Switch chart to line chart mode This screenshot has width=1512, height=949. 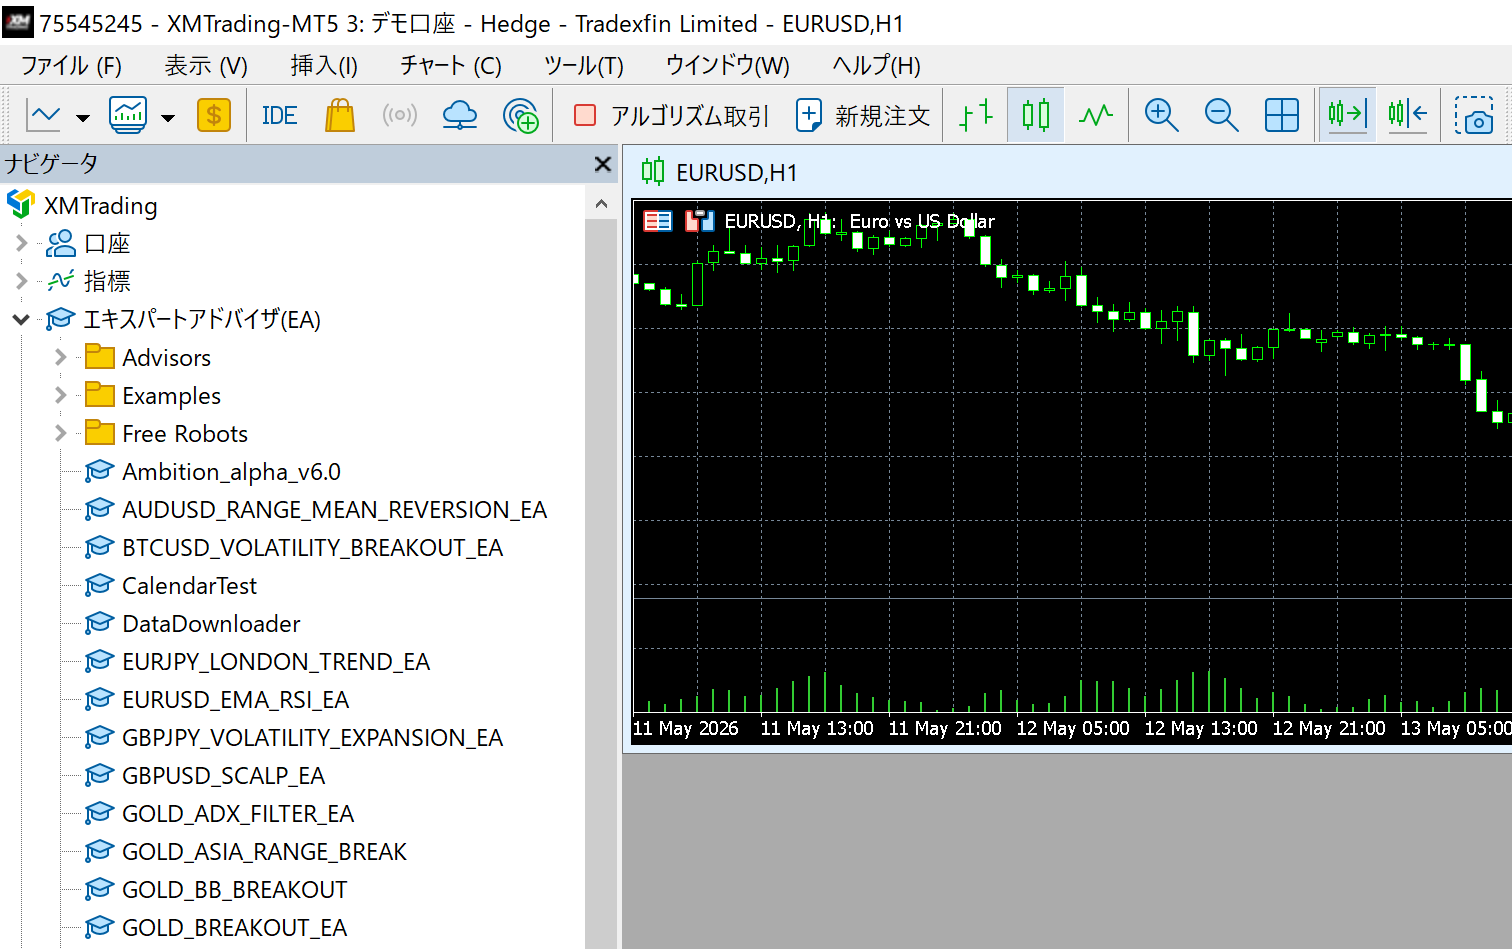pos(1096,116)
